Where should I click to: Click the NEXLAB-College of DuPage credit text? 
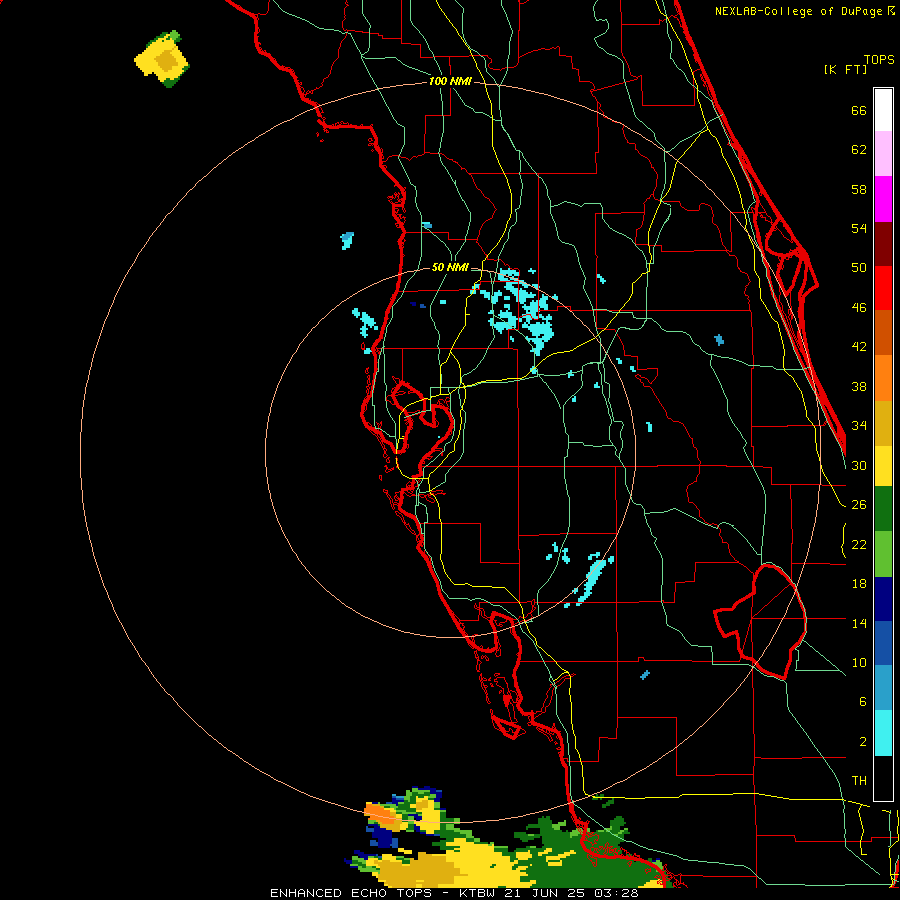[799, 11]
